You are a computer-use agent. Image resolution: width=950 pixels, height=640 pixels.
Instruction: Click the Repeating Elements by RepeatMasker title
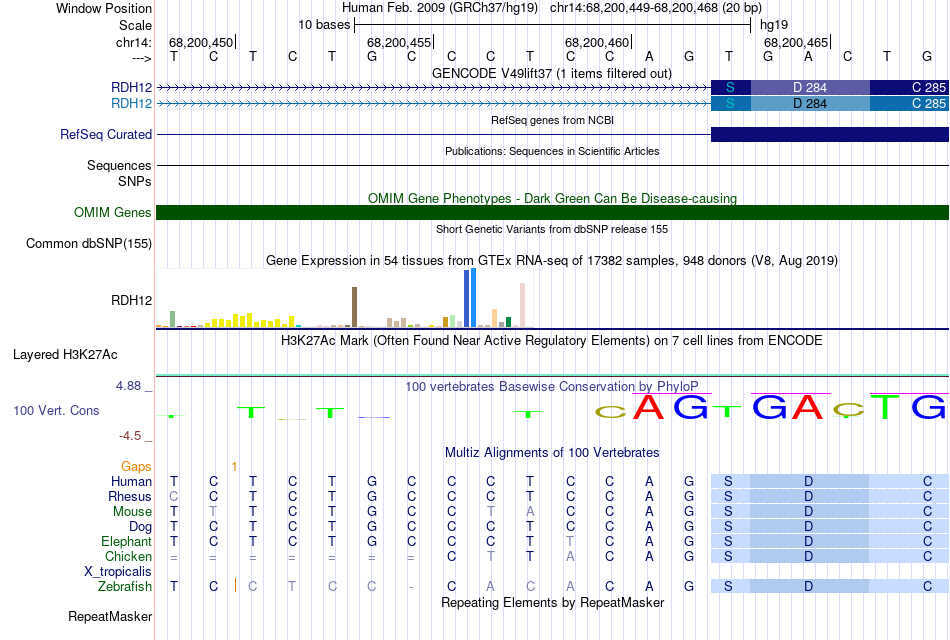(x=552, y=602)
